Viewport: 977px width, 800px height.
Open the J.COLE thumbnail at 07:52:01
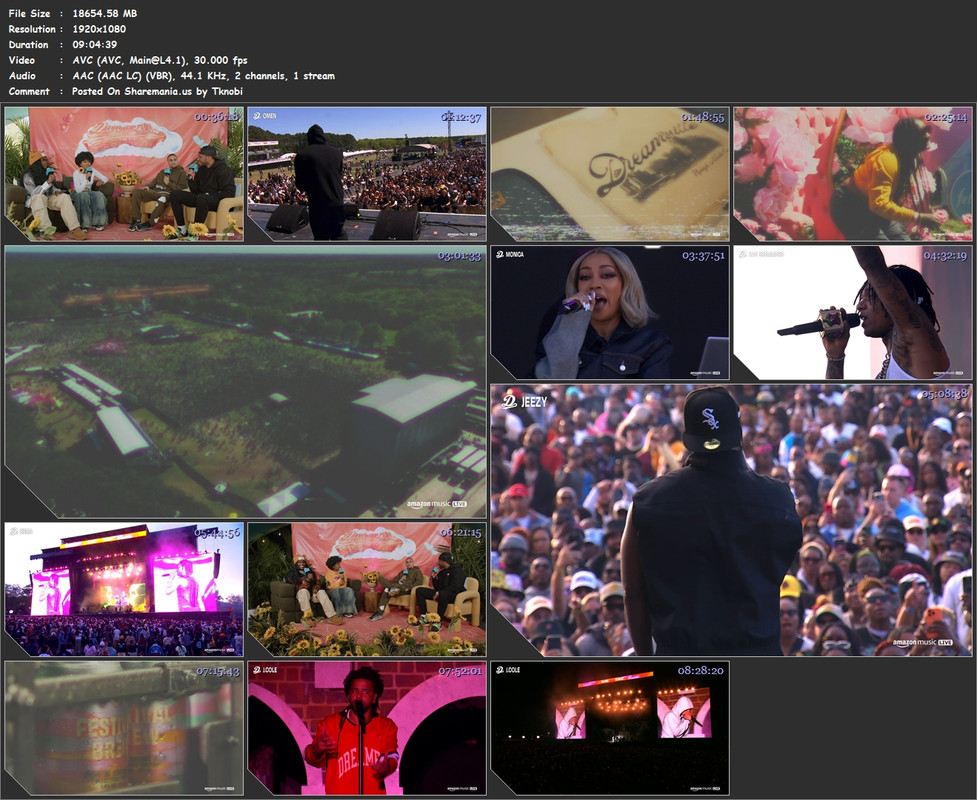[x=367, y=728]
